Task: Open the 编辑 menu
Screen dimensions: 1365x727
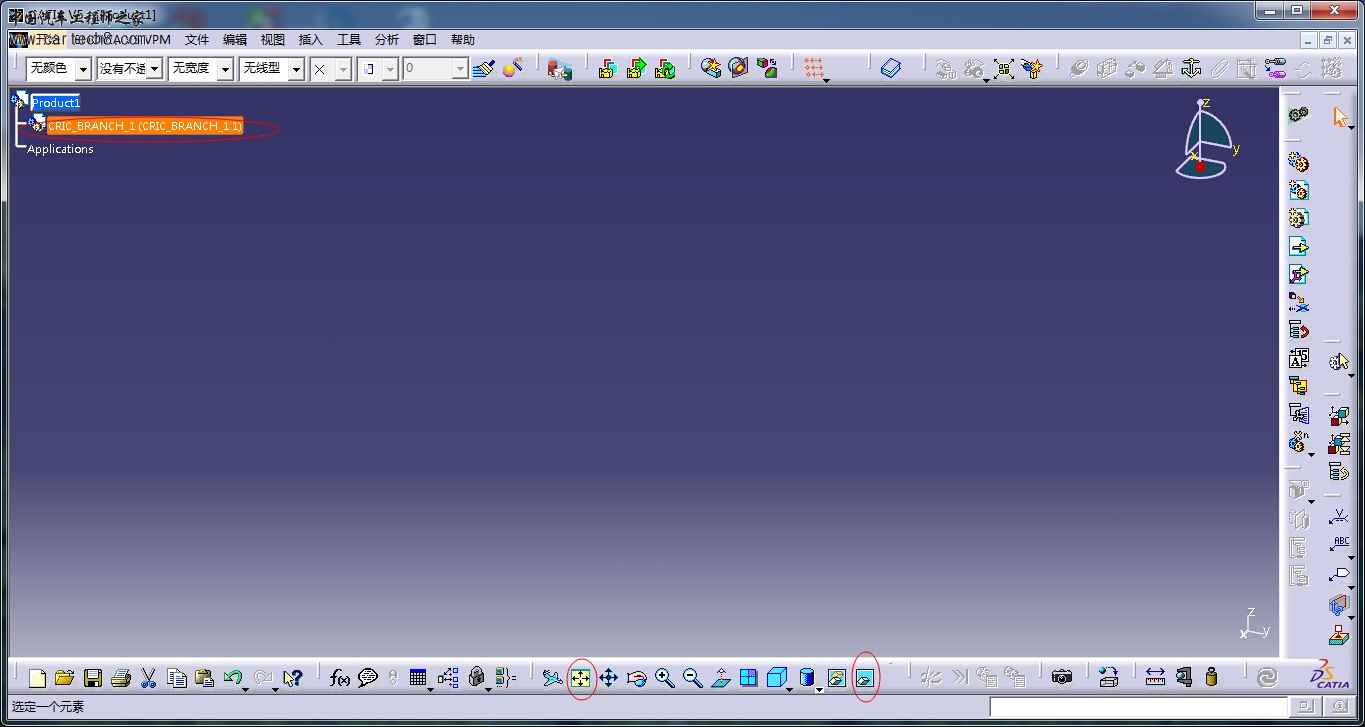Action: (235, 39)
